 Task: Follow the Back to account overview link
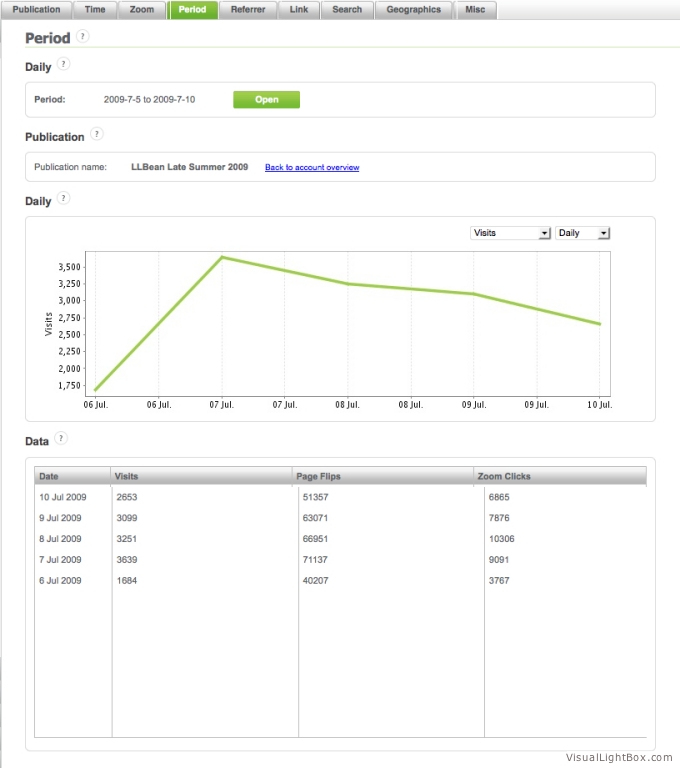coord(312,168)
